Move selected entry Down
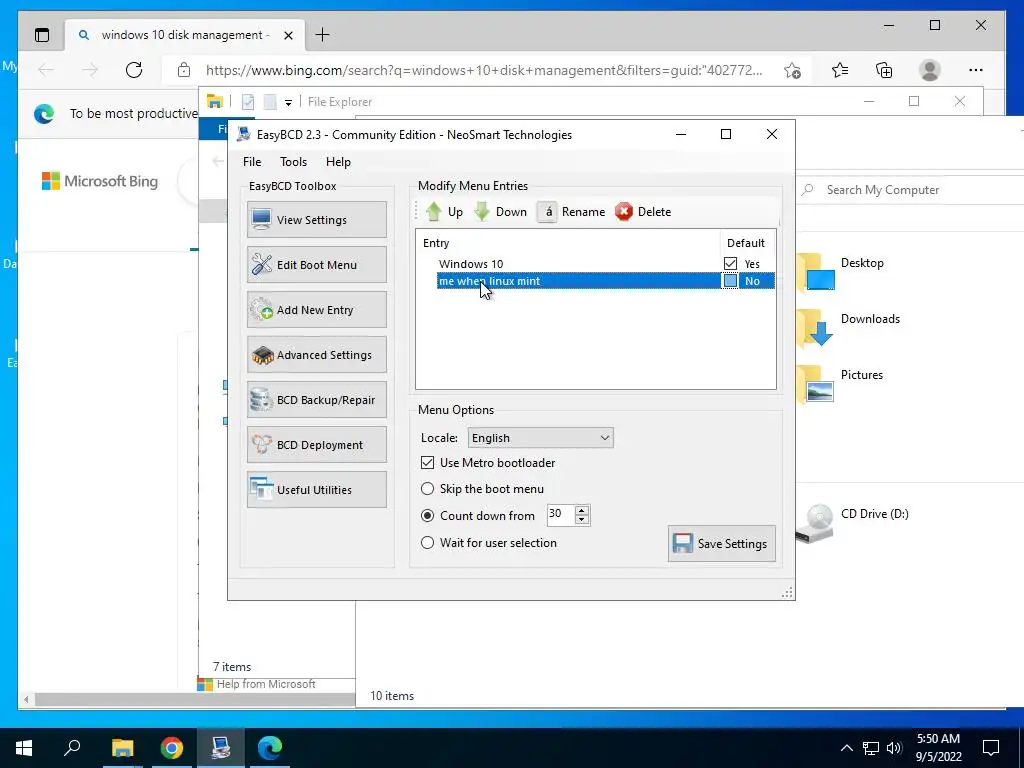This screenshot has height=768, width=1024. tap(501, 212)
